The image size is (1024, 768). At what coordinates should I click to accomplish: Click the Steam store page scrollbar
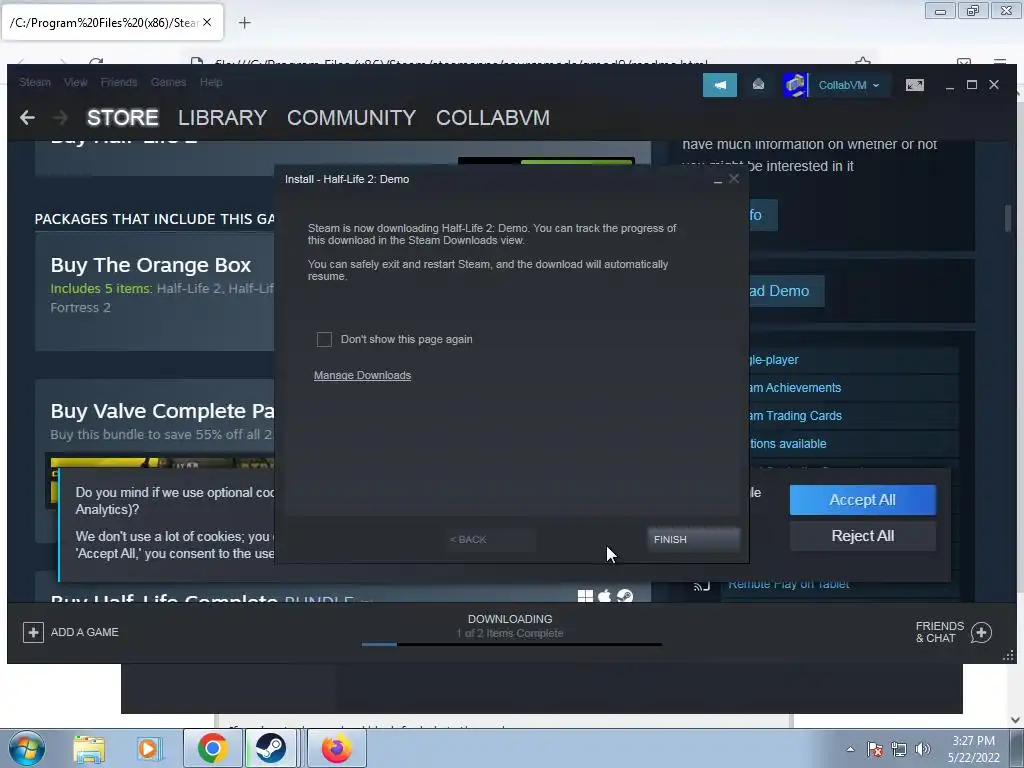[1008, 218]
